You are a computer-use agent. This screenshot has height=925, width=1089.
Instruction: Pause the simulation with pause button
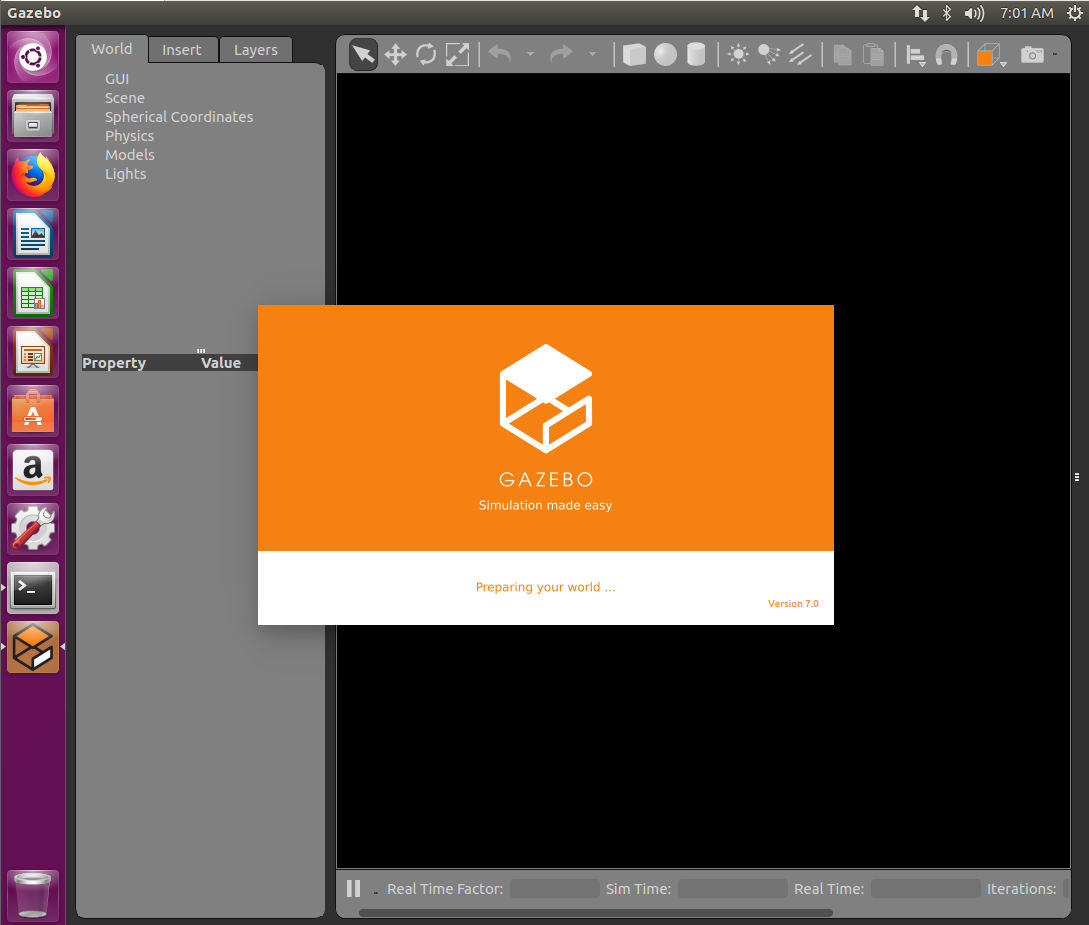tap(354, 888)
